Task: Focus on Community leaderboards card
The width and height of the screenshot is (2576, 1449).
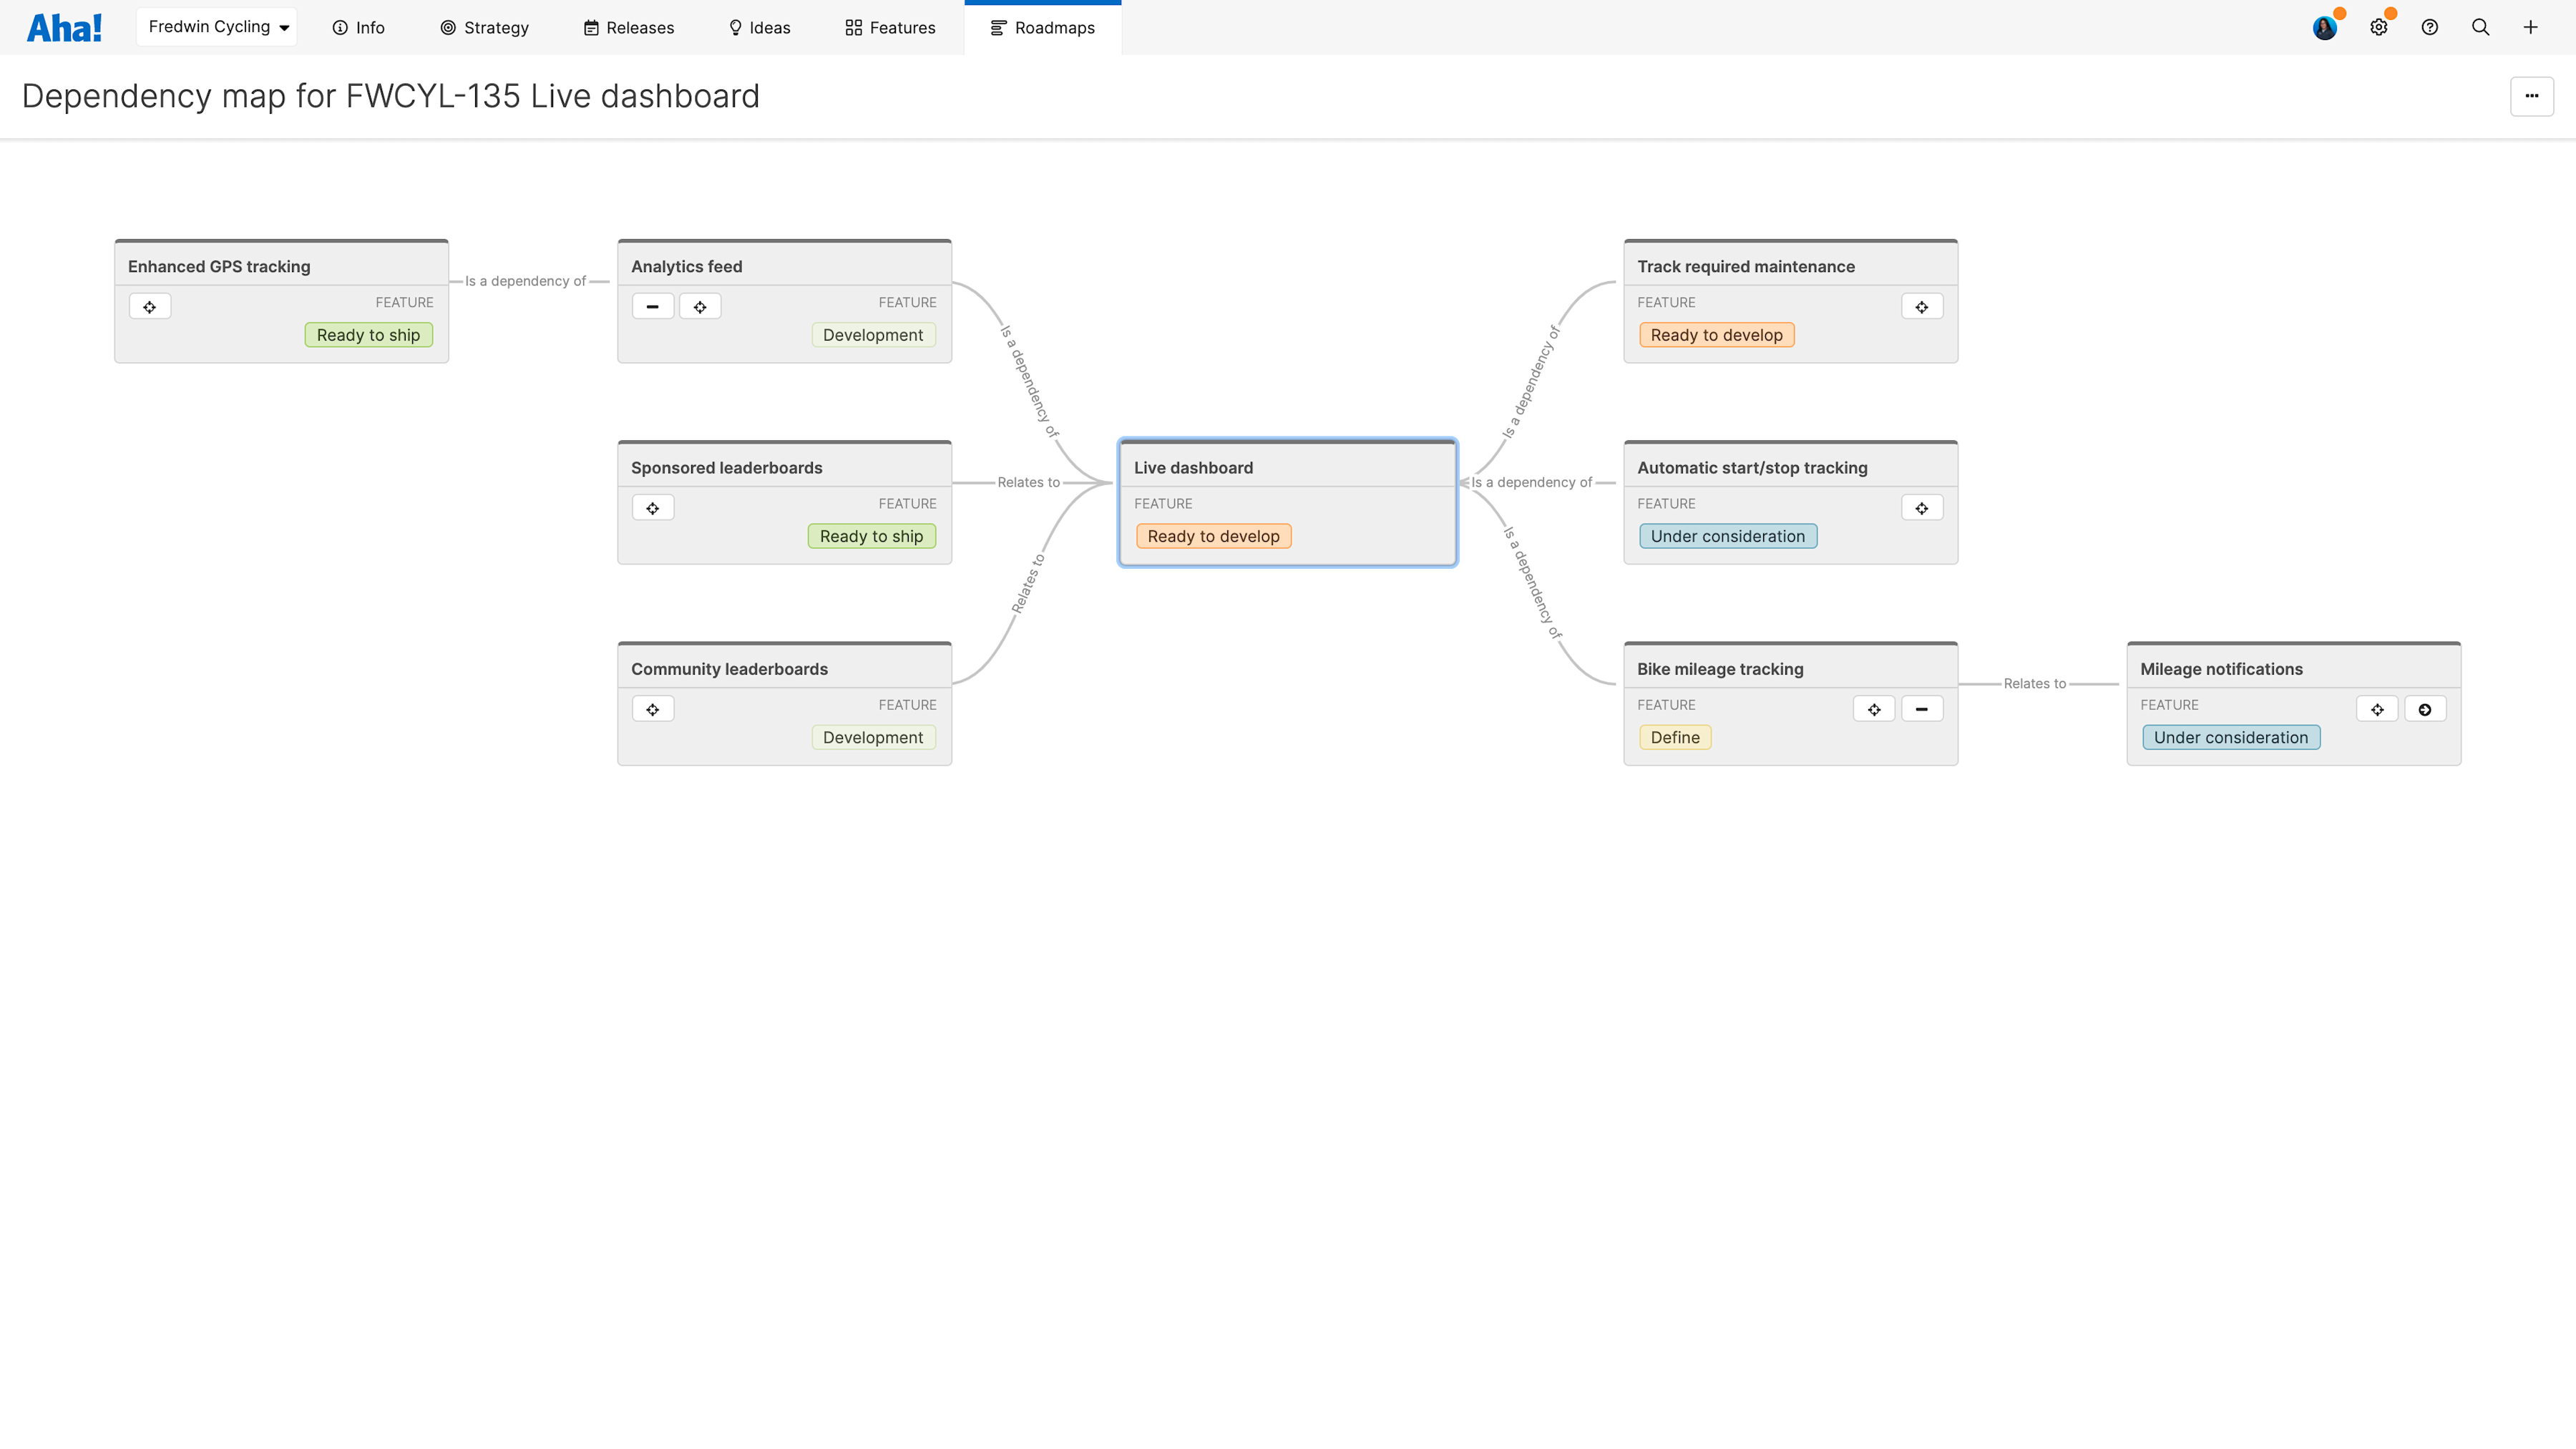Action: pyautogui.click(x=652, y=708)
